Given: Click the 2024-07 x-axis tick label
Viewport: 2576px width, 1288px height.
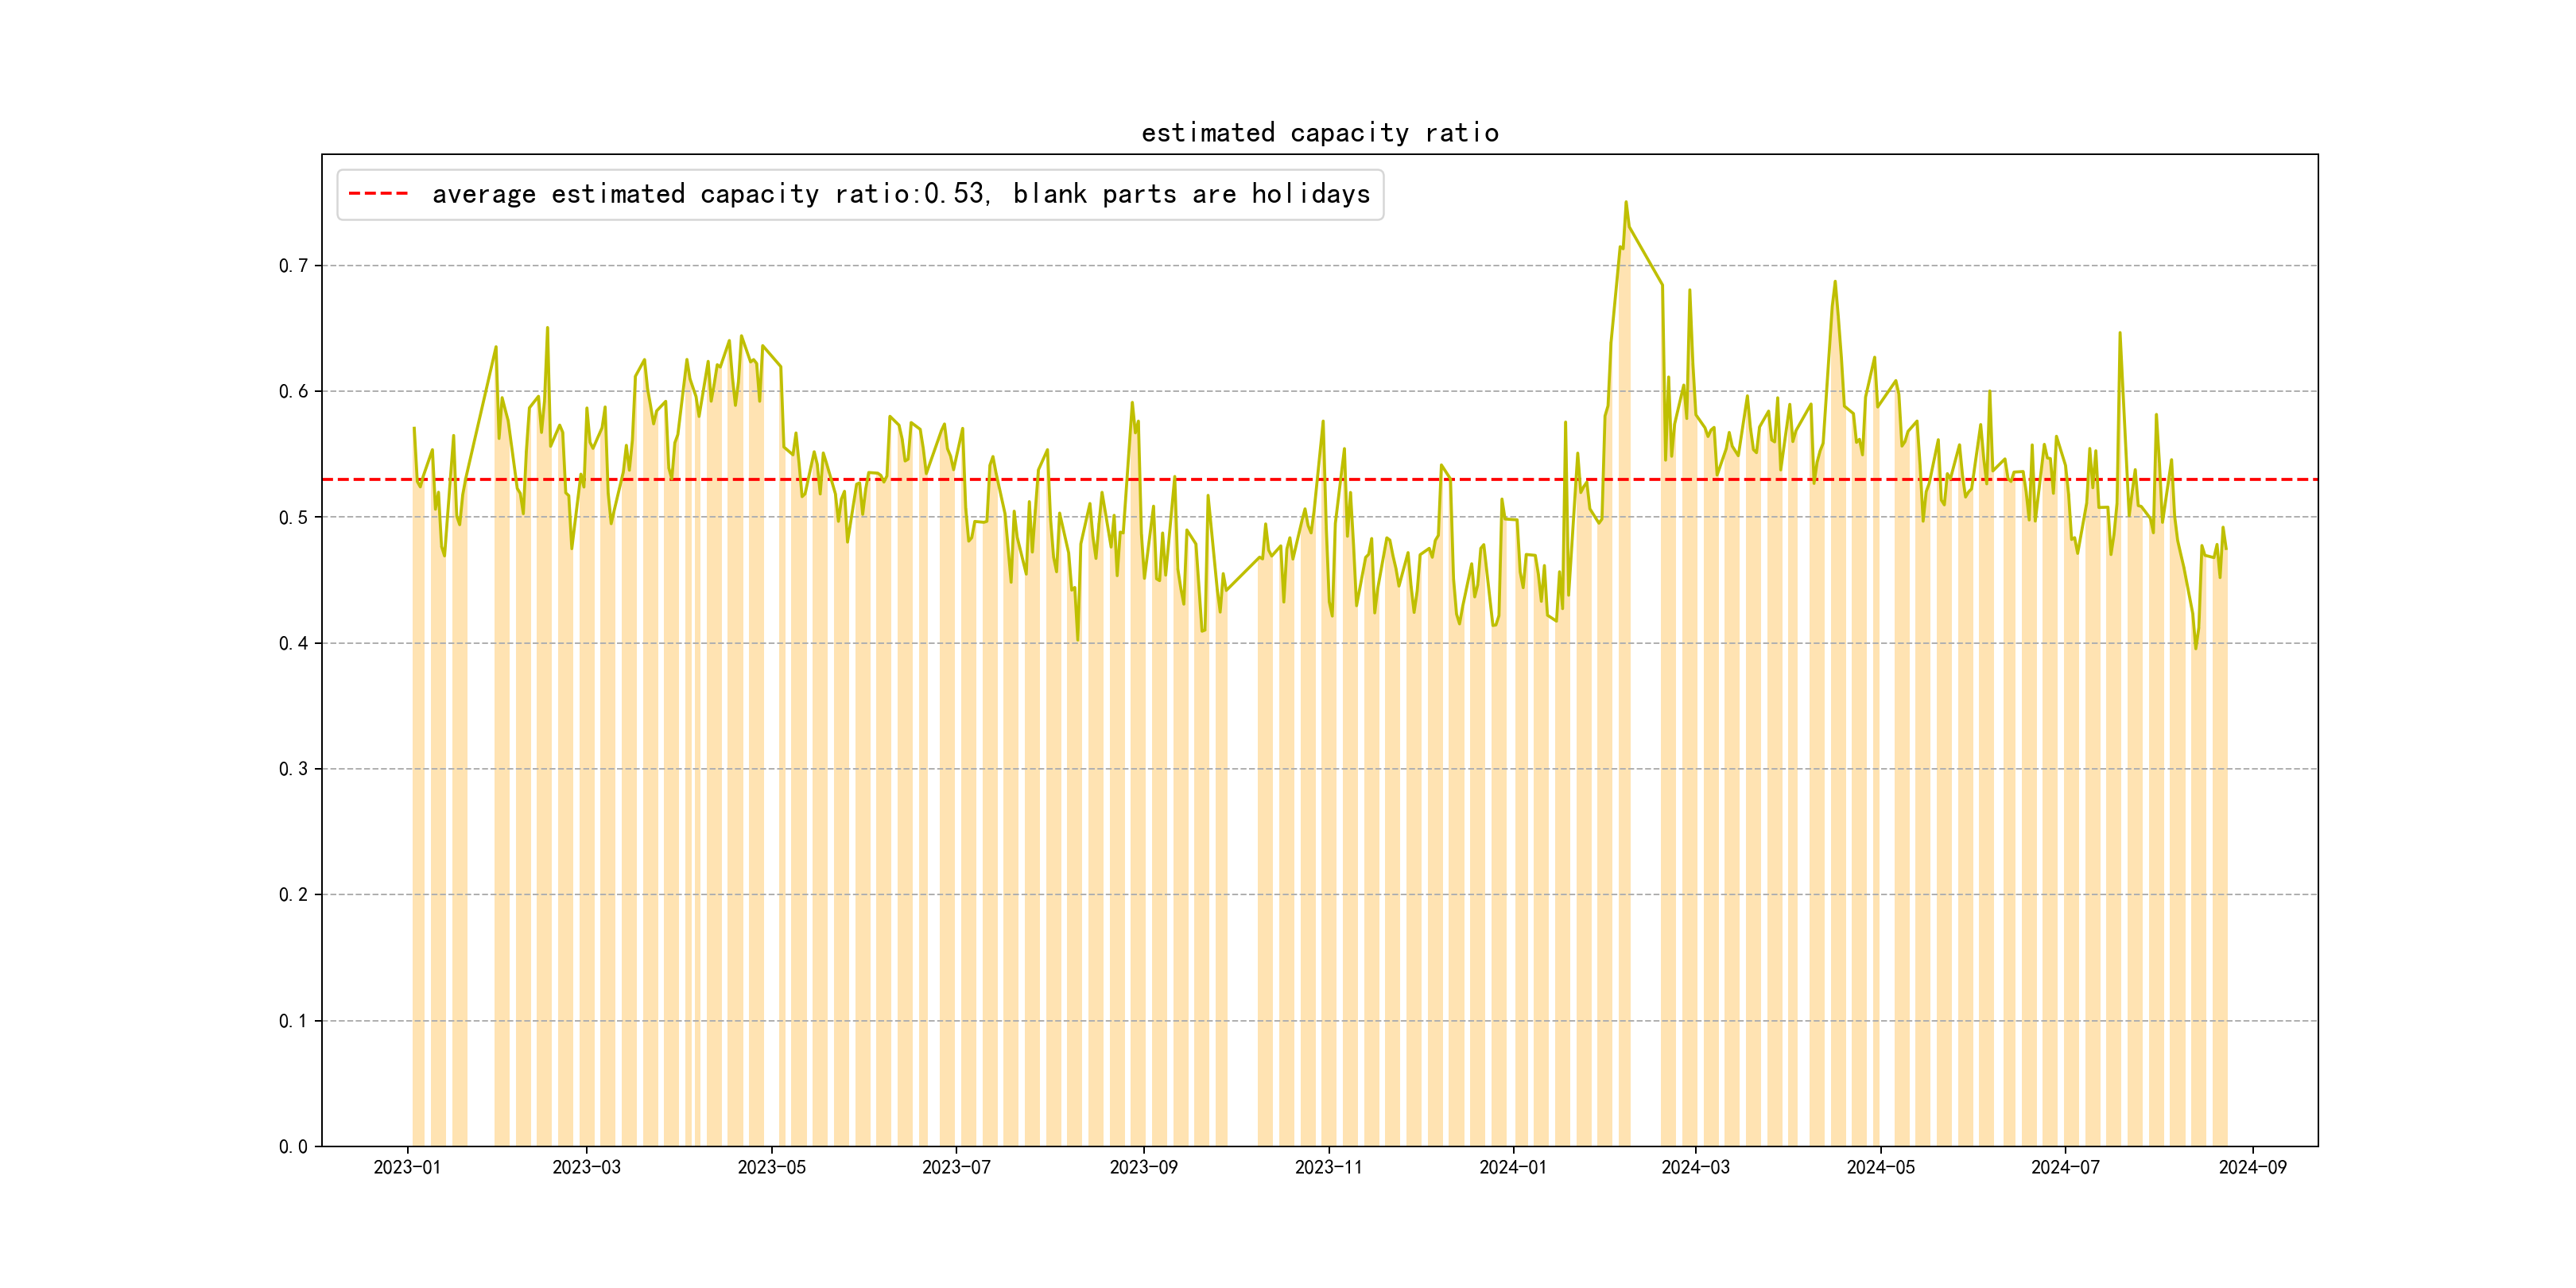Looking at the screenshot, I should [x=2065, y=1167].
